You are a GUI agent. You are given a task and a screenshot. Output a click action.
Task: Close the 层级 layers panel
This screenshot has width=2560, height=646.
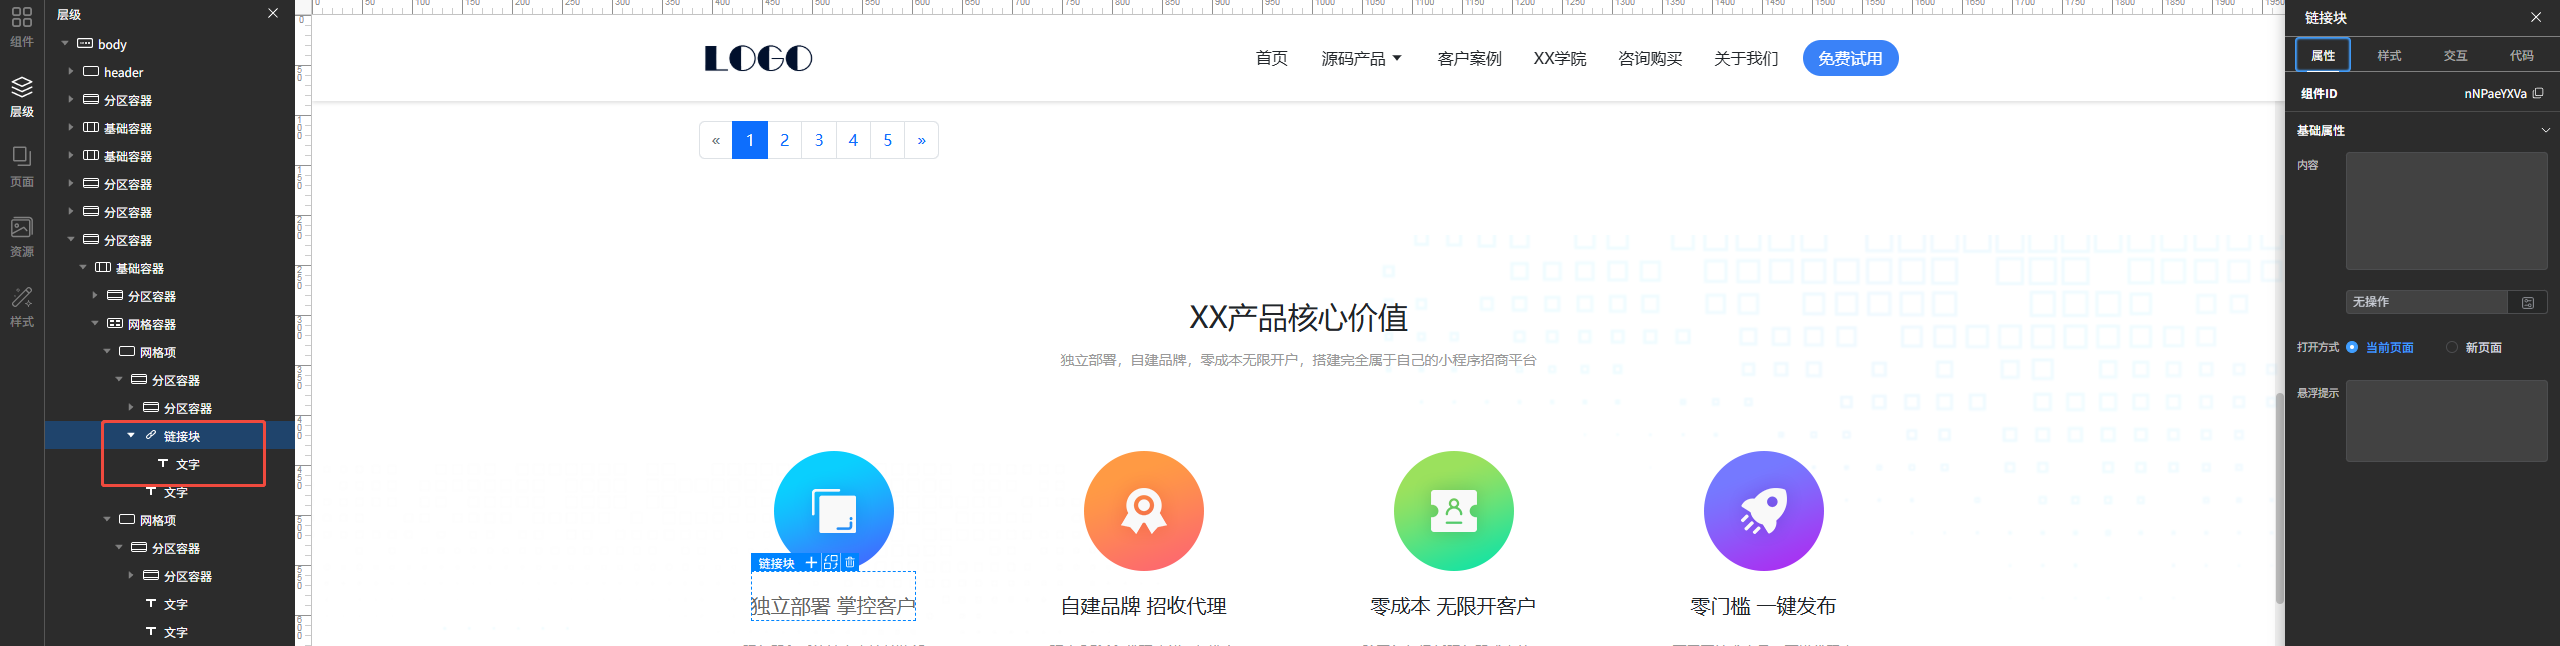tap(273, 13)
